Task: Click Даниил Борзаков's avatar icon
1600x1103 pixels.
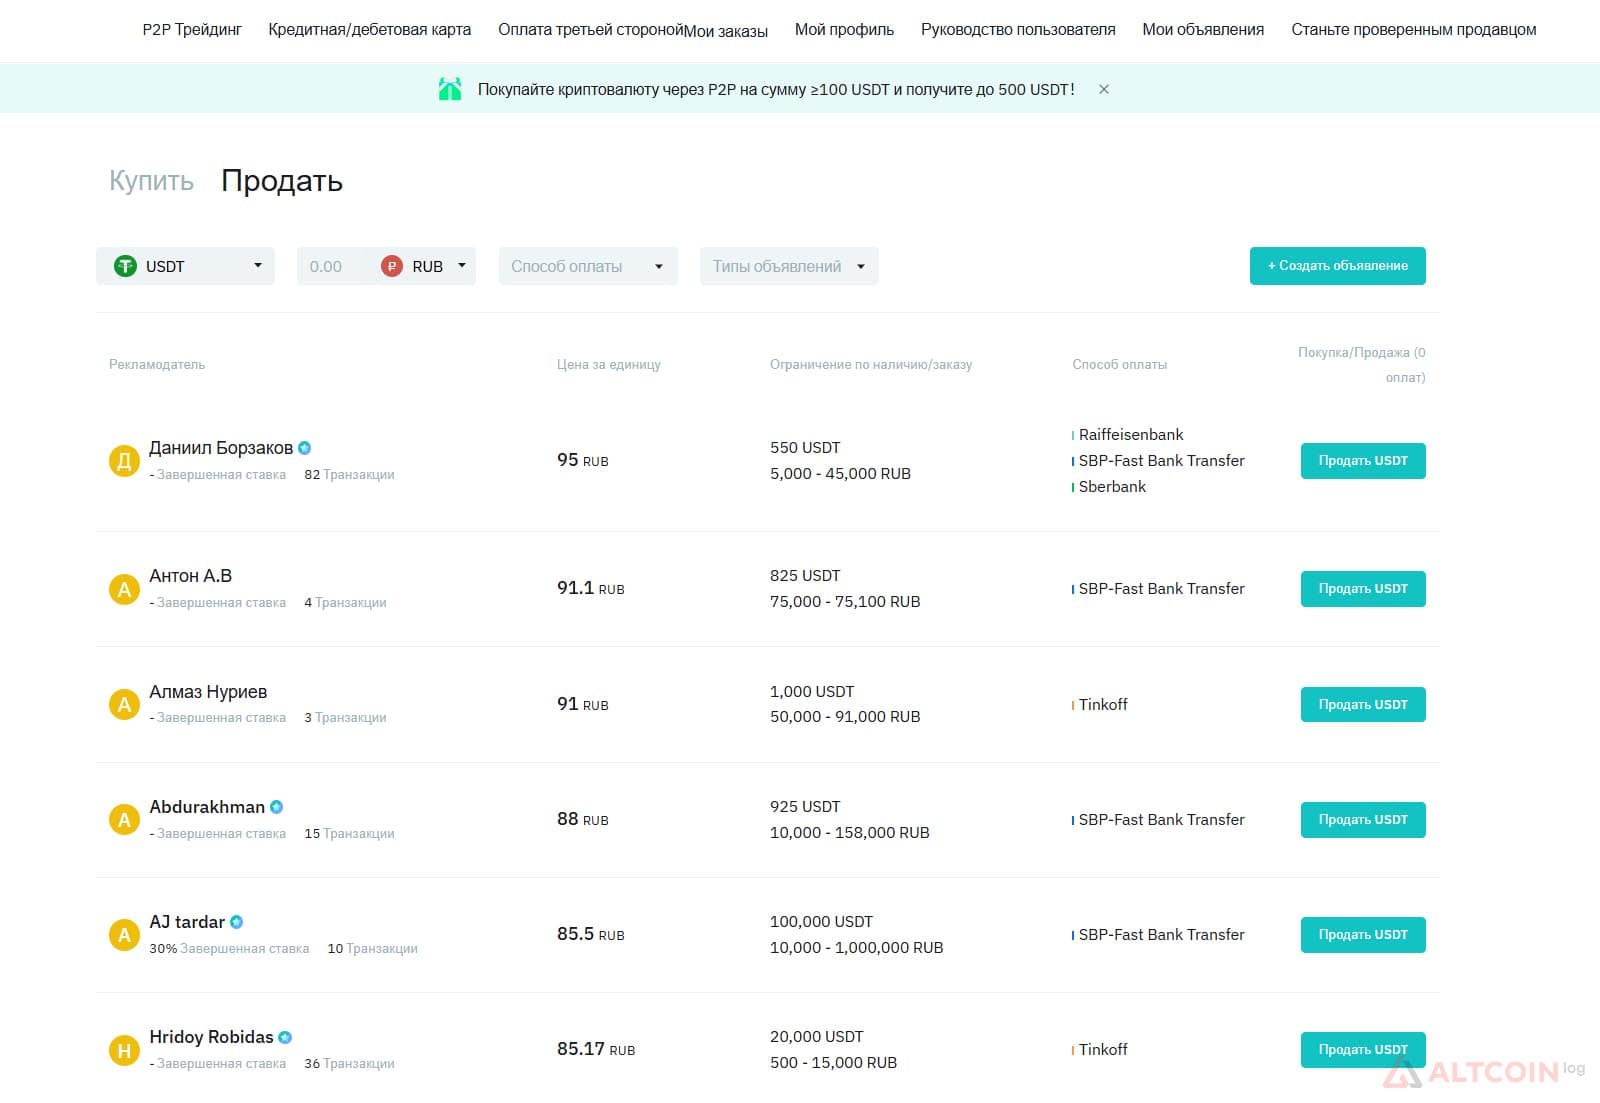Action: pyautogui.click(x=124, y=461)
